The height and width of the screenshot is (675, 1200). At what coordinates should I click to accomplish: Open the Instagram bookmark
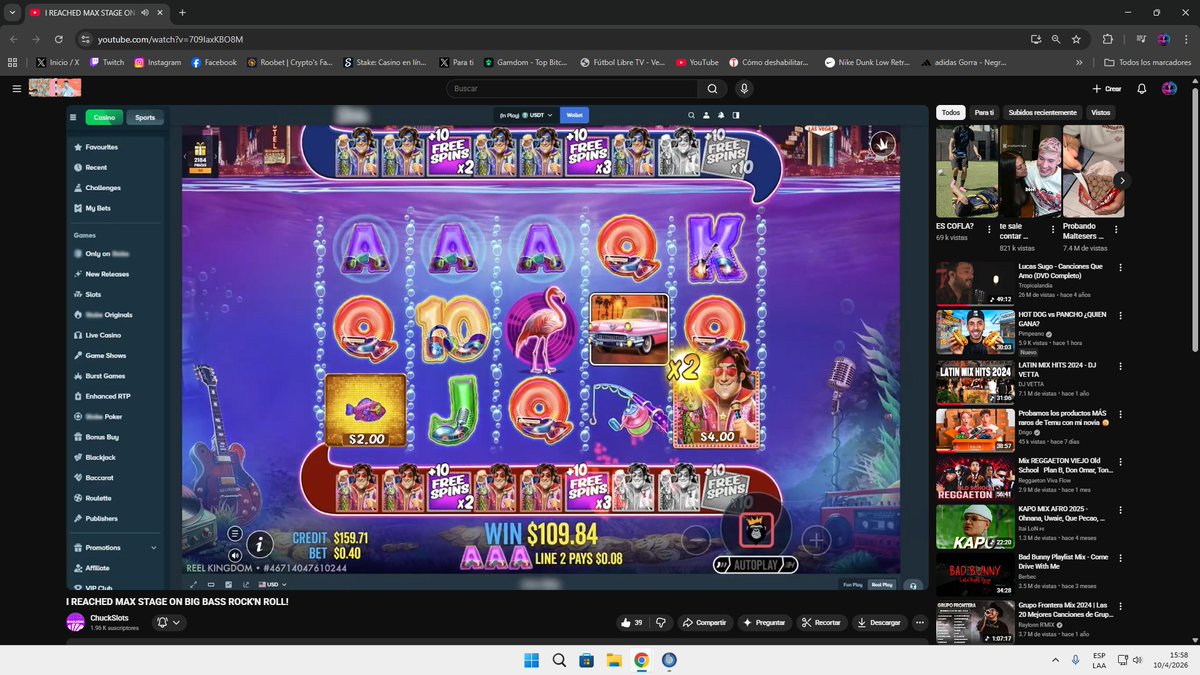158,62
